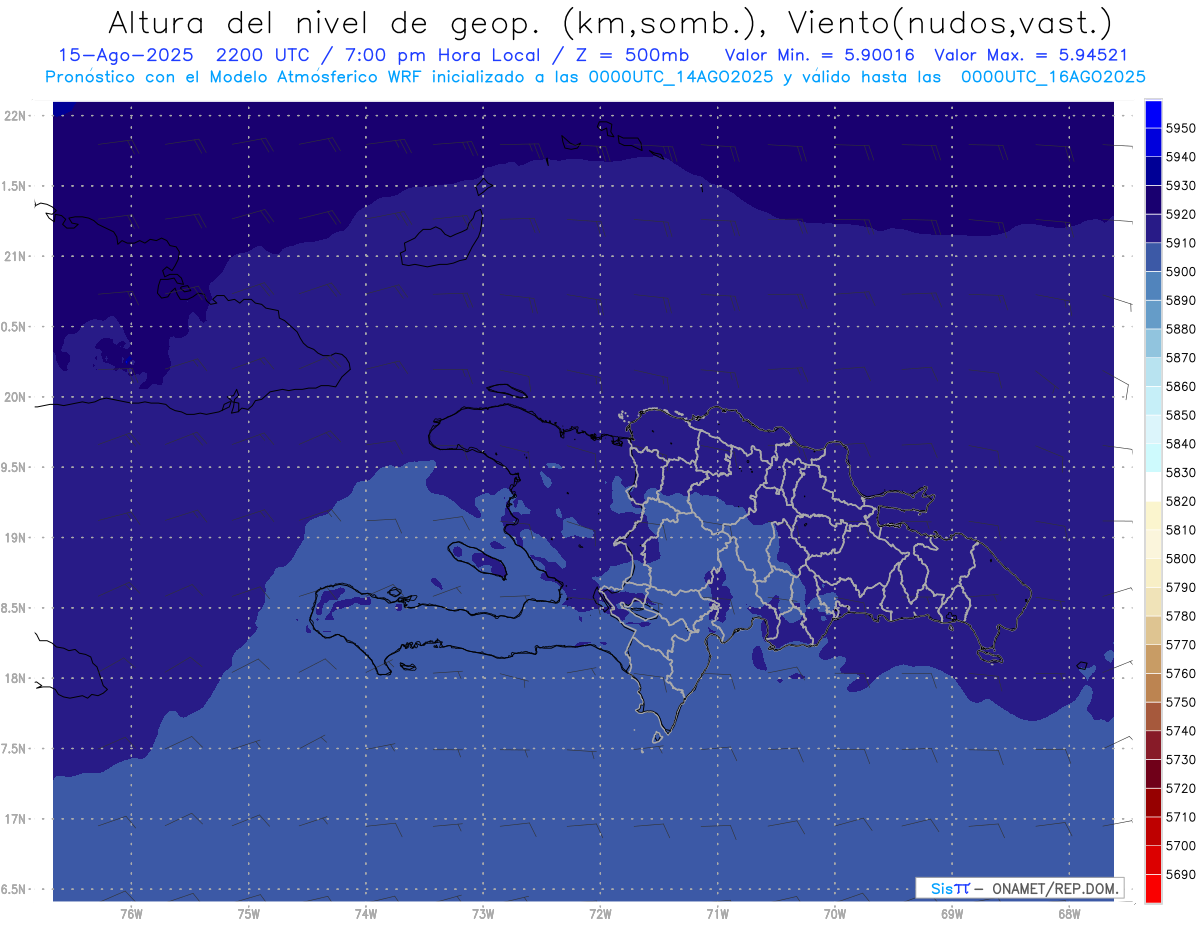This screenshot has height=927, width=1200.
Task: Click the 'SisTT - ONAMET/REP.DOM.' credit label
Action: [x=1020, y=888]
